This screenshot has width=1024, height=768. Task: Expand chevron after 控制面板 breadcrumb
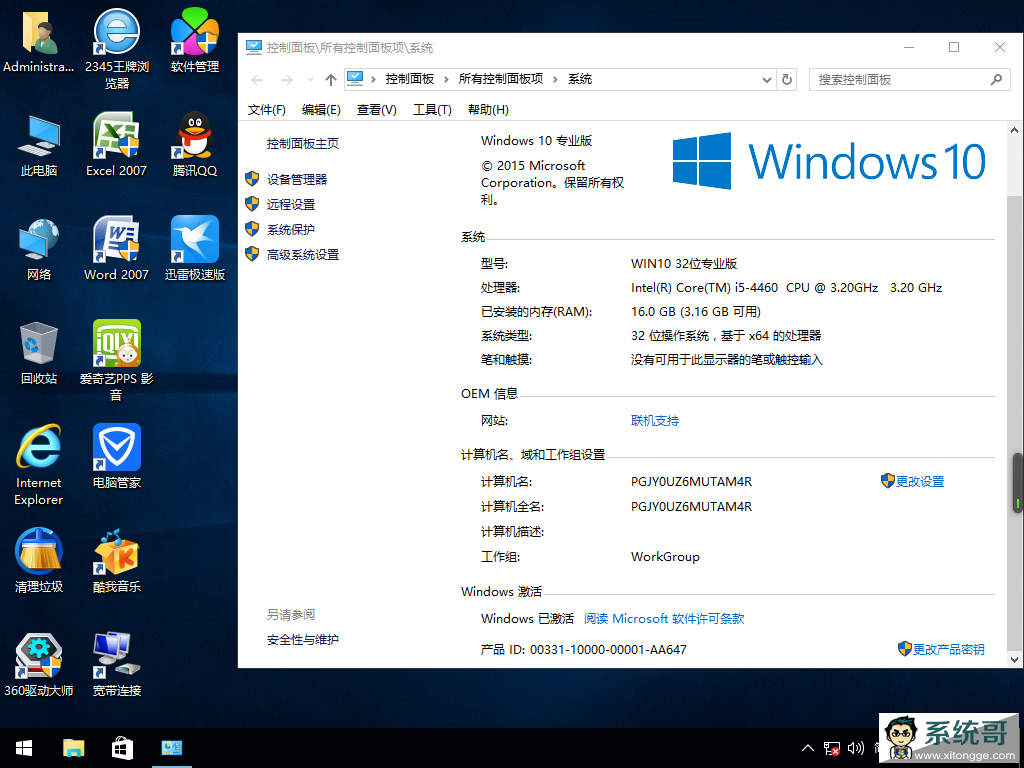point(446,80)
